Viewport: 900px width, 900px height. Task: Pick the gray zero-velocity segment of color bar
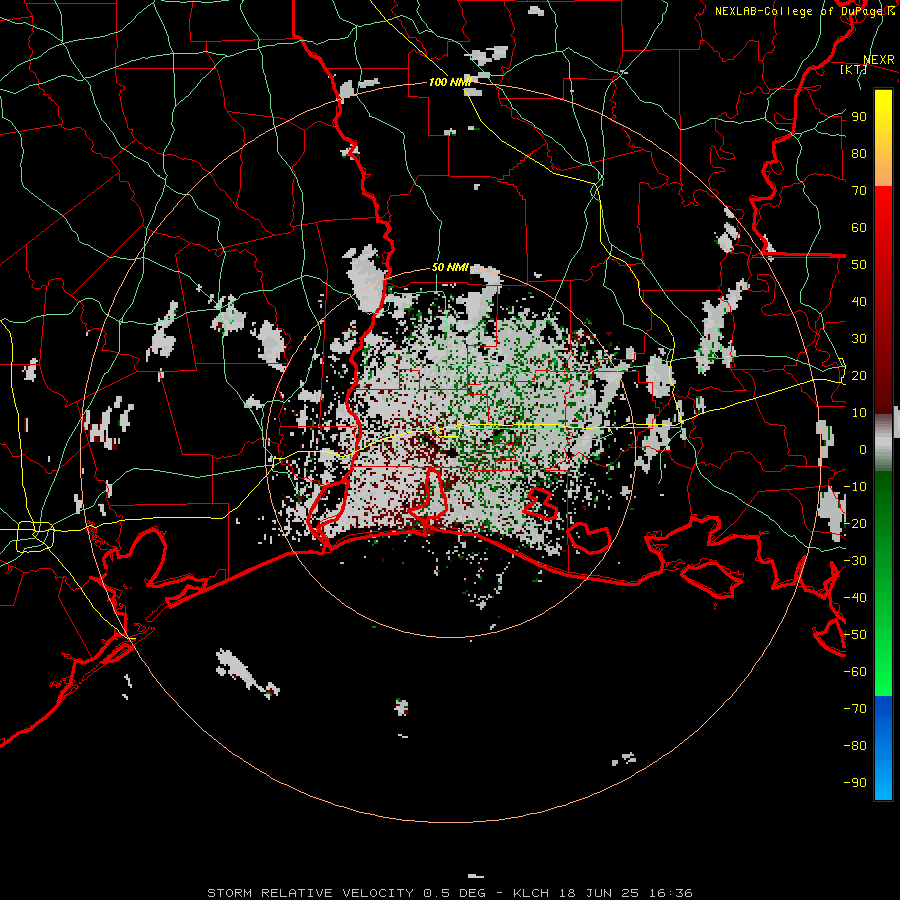click(883, 443)
